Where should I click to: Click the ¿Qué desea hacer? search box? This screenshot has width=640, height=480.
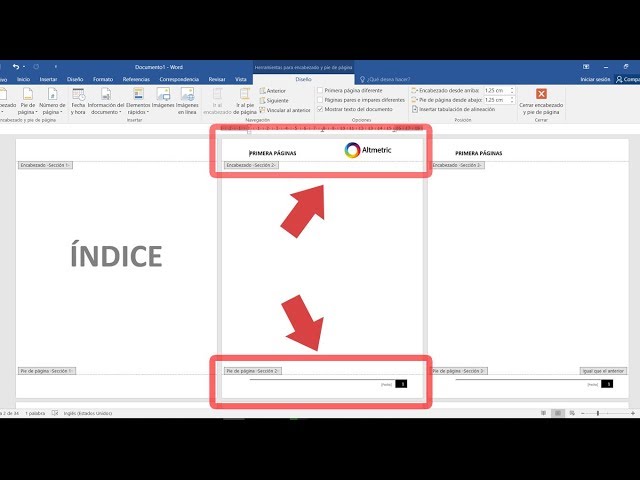[390, 79]
